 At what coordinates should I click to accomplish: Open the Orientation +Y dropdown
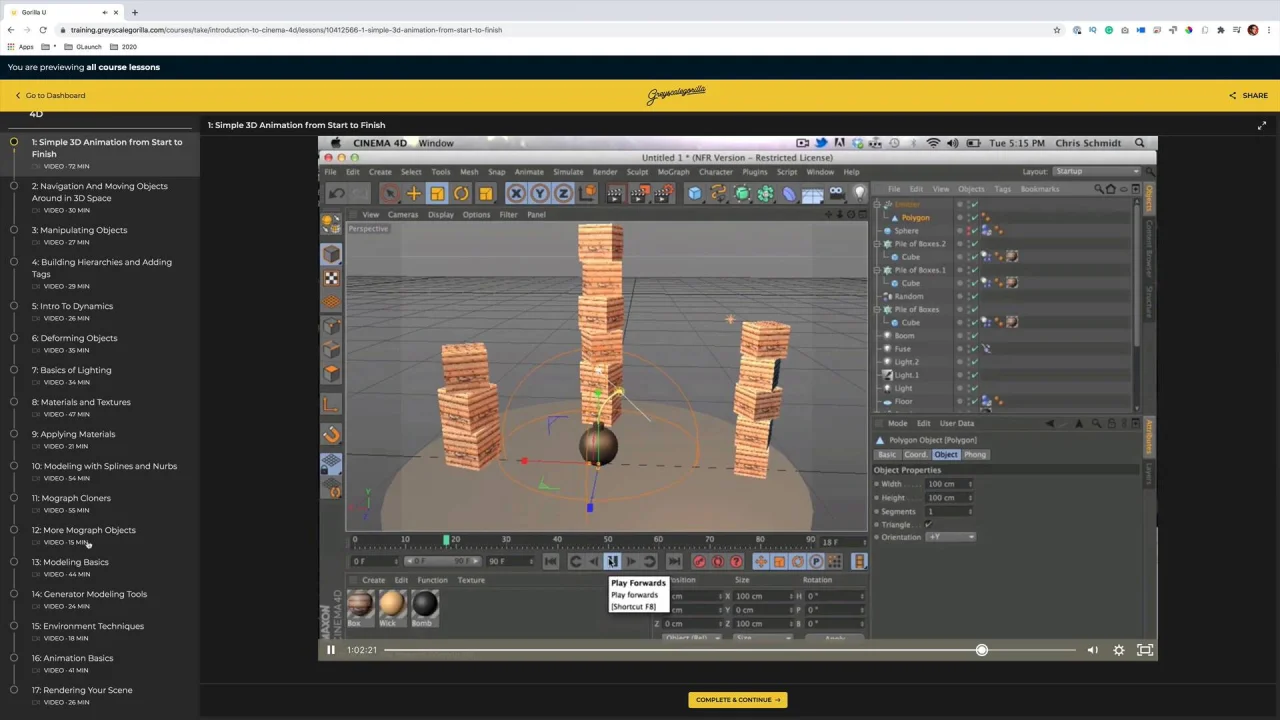(950, 537)
